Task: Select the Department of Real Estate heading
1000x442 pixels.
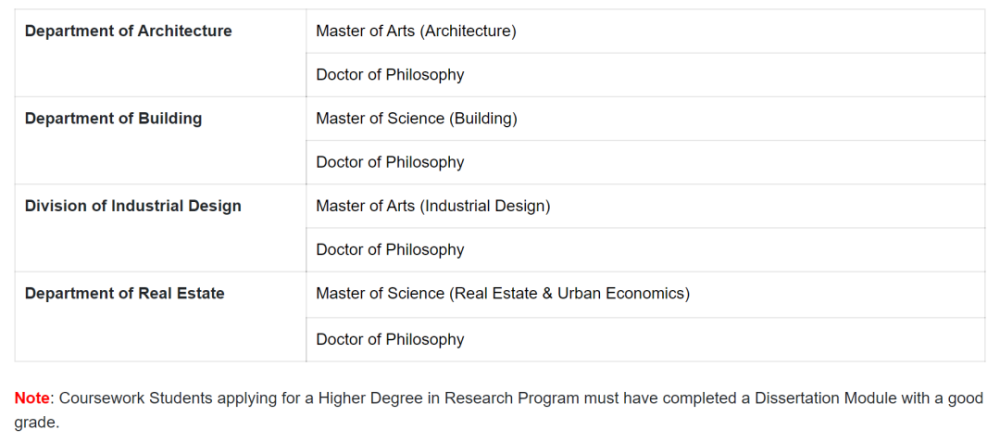Action: [124, 293]
